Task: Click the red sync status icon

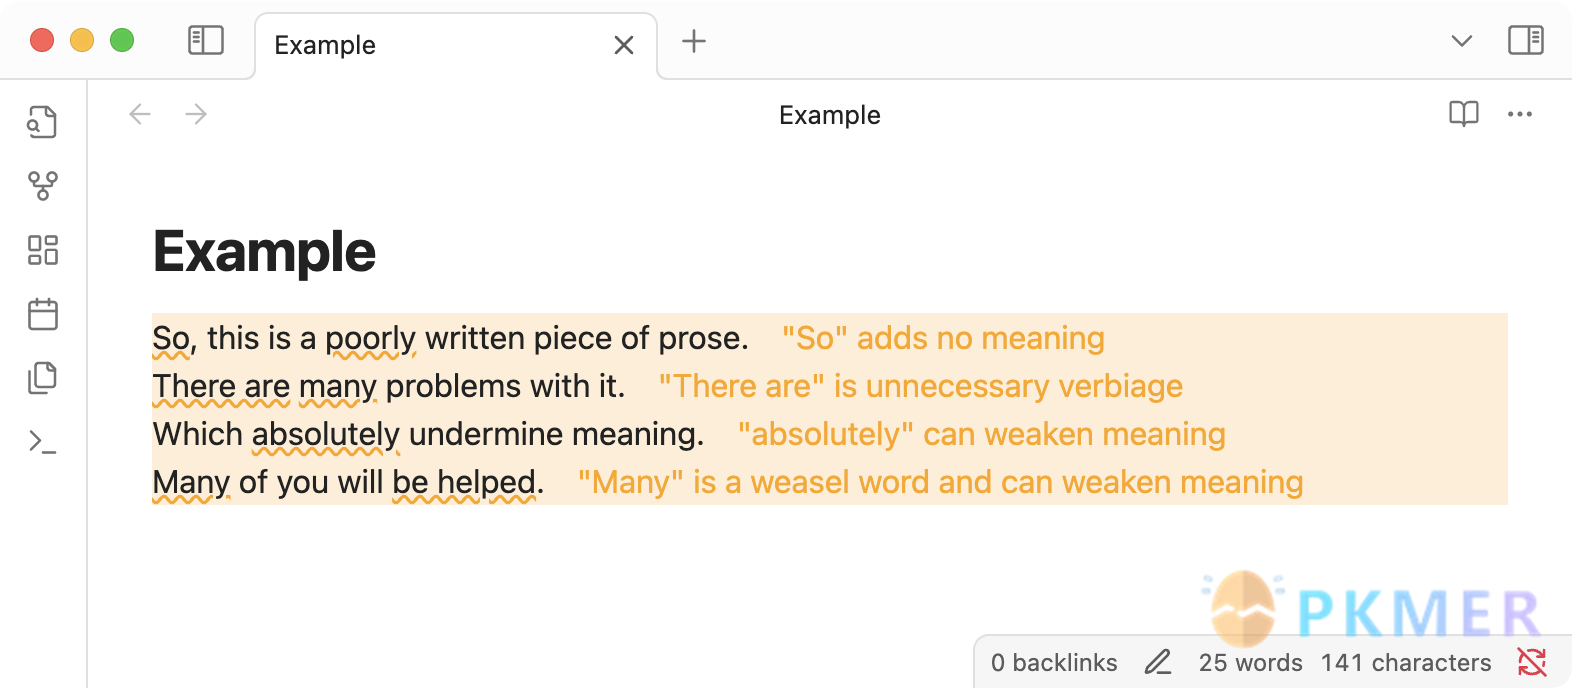Action: click(x=1532, y=662)
